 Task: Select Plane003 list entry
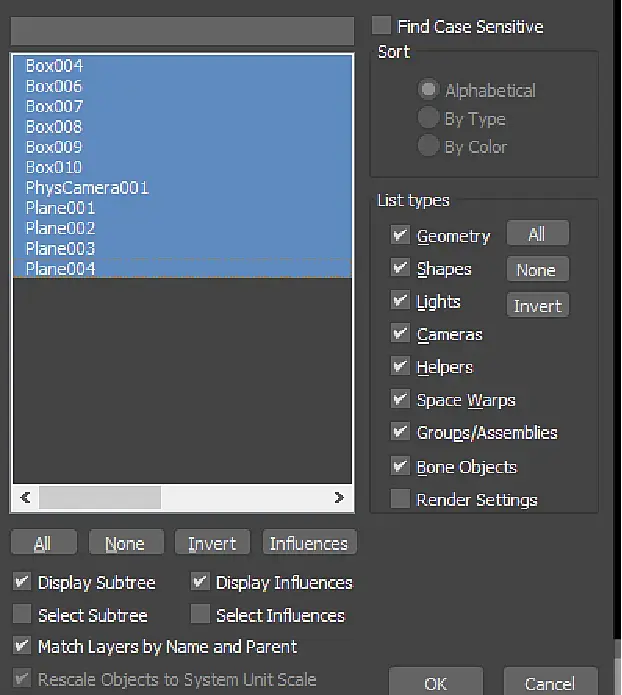coord(61,248)
